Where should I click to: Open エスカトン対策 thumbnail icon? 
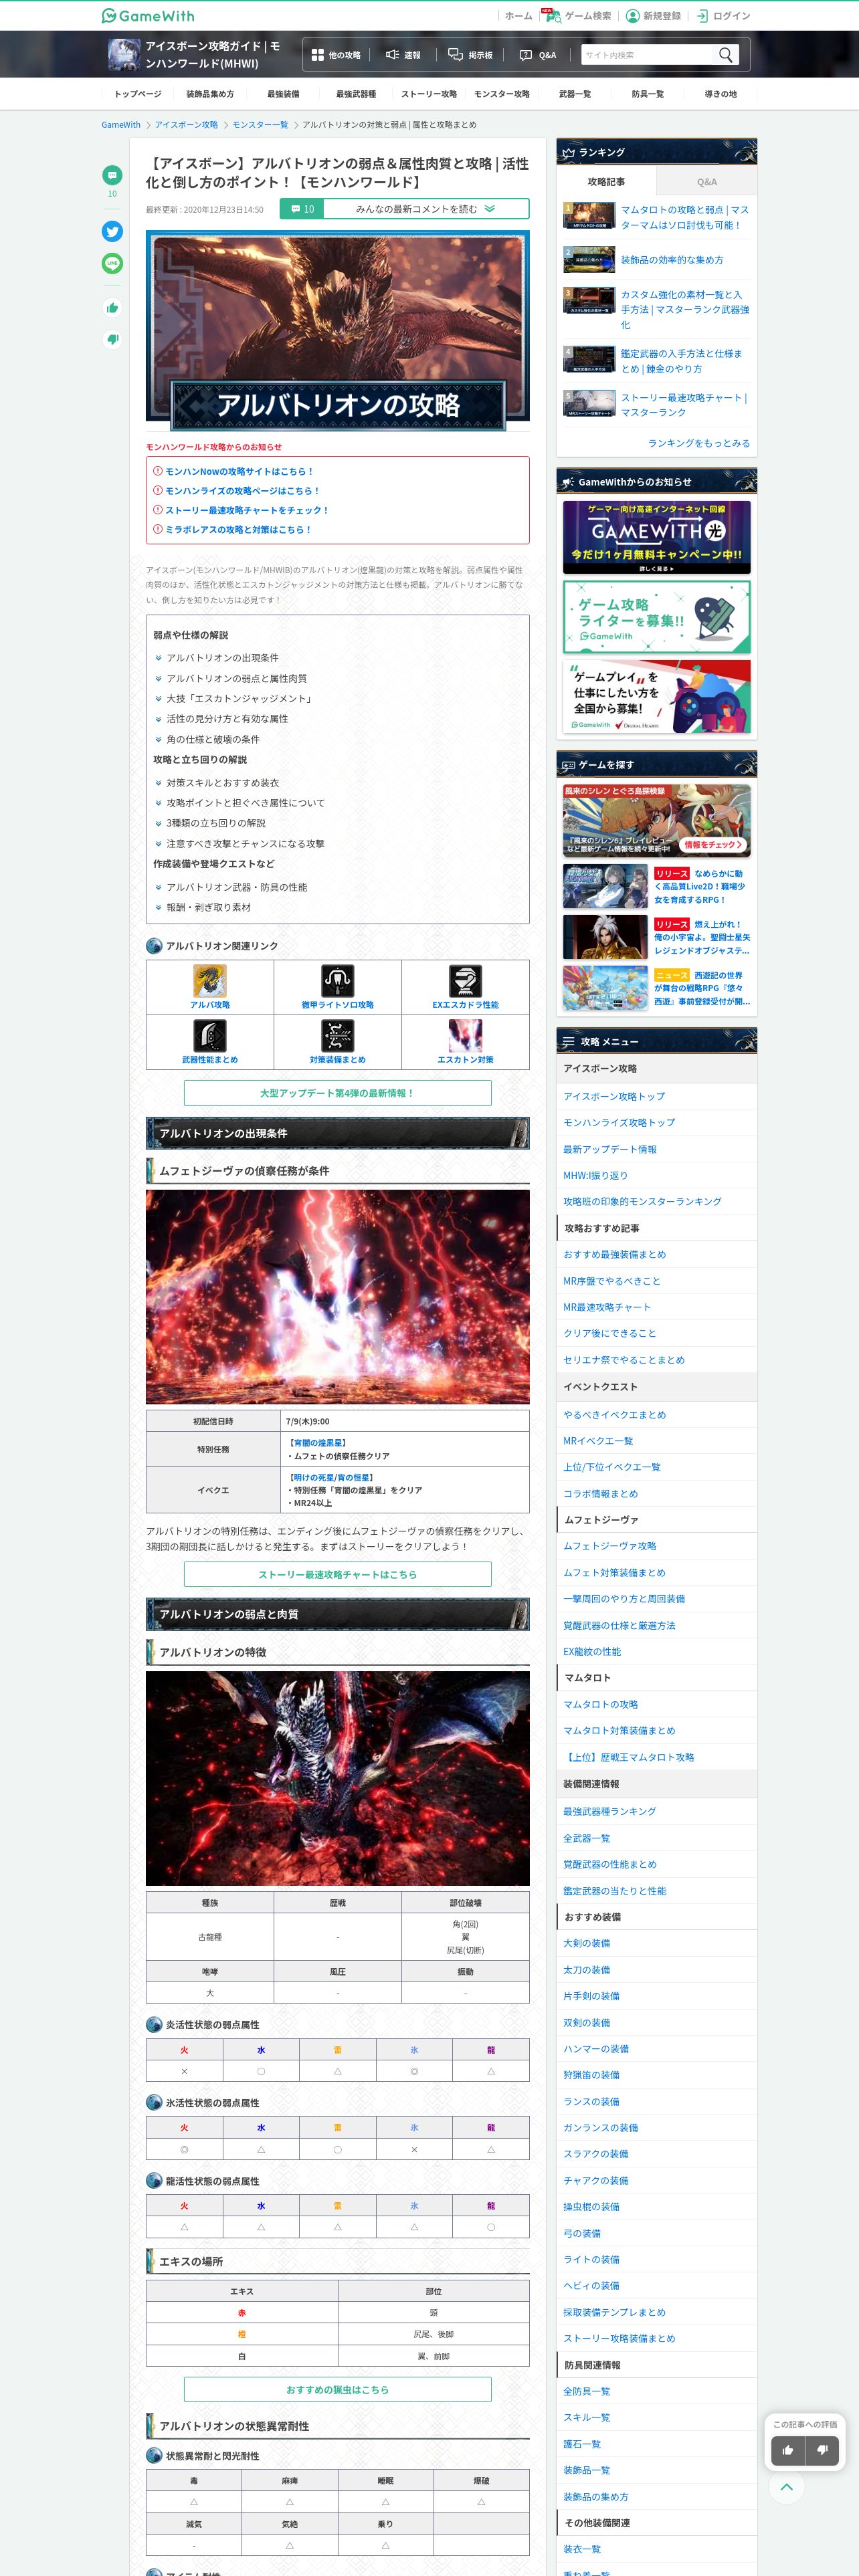point(465,1036)
